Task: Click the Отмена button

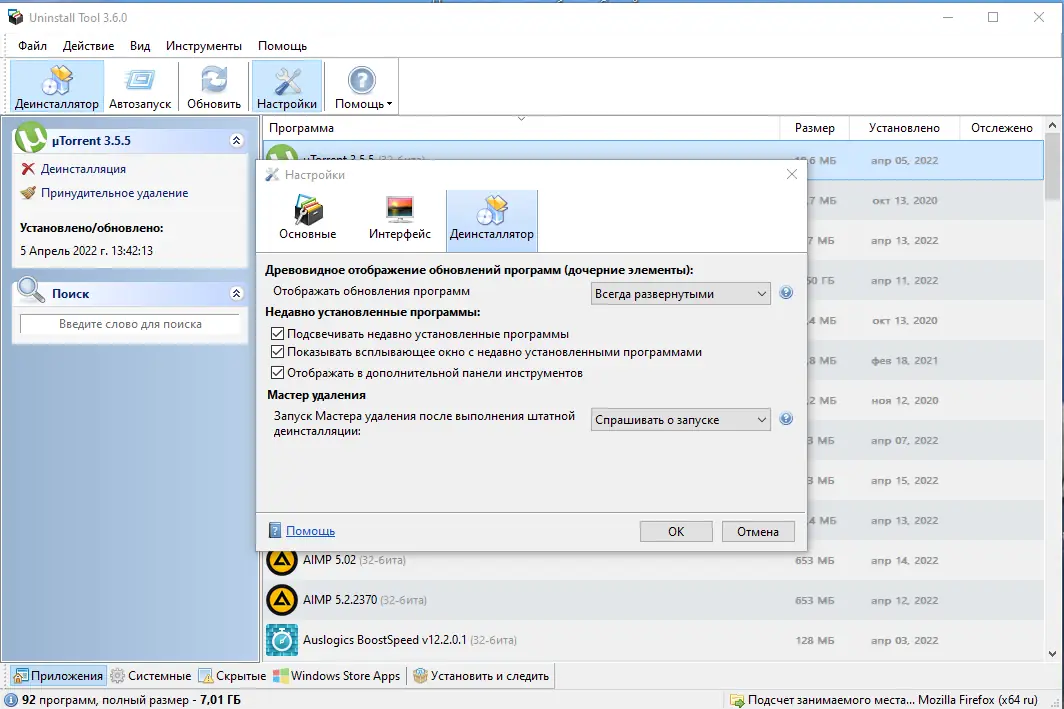Action: (x=757, y=531)
